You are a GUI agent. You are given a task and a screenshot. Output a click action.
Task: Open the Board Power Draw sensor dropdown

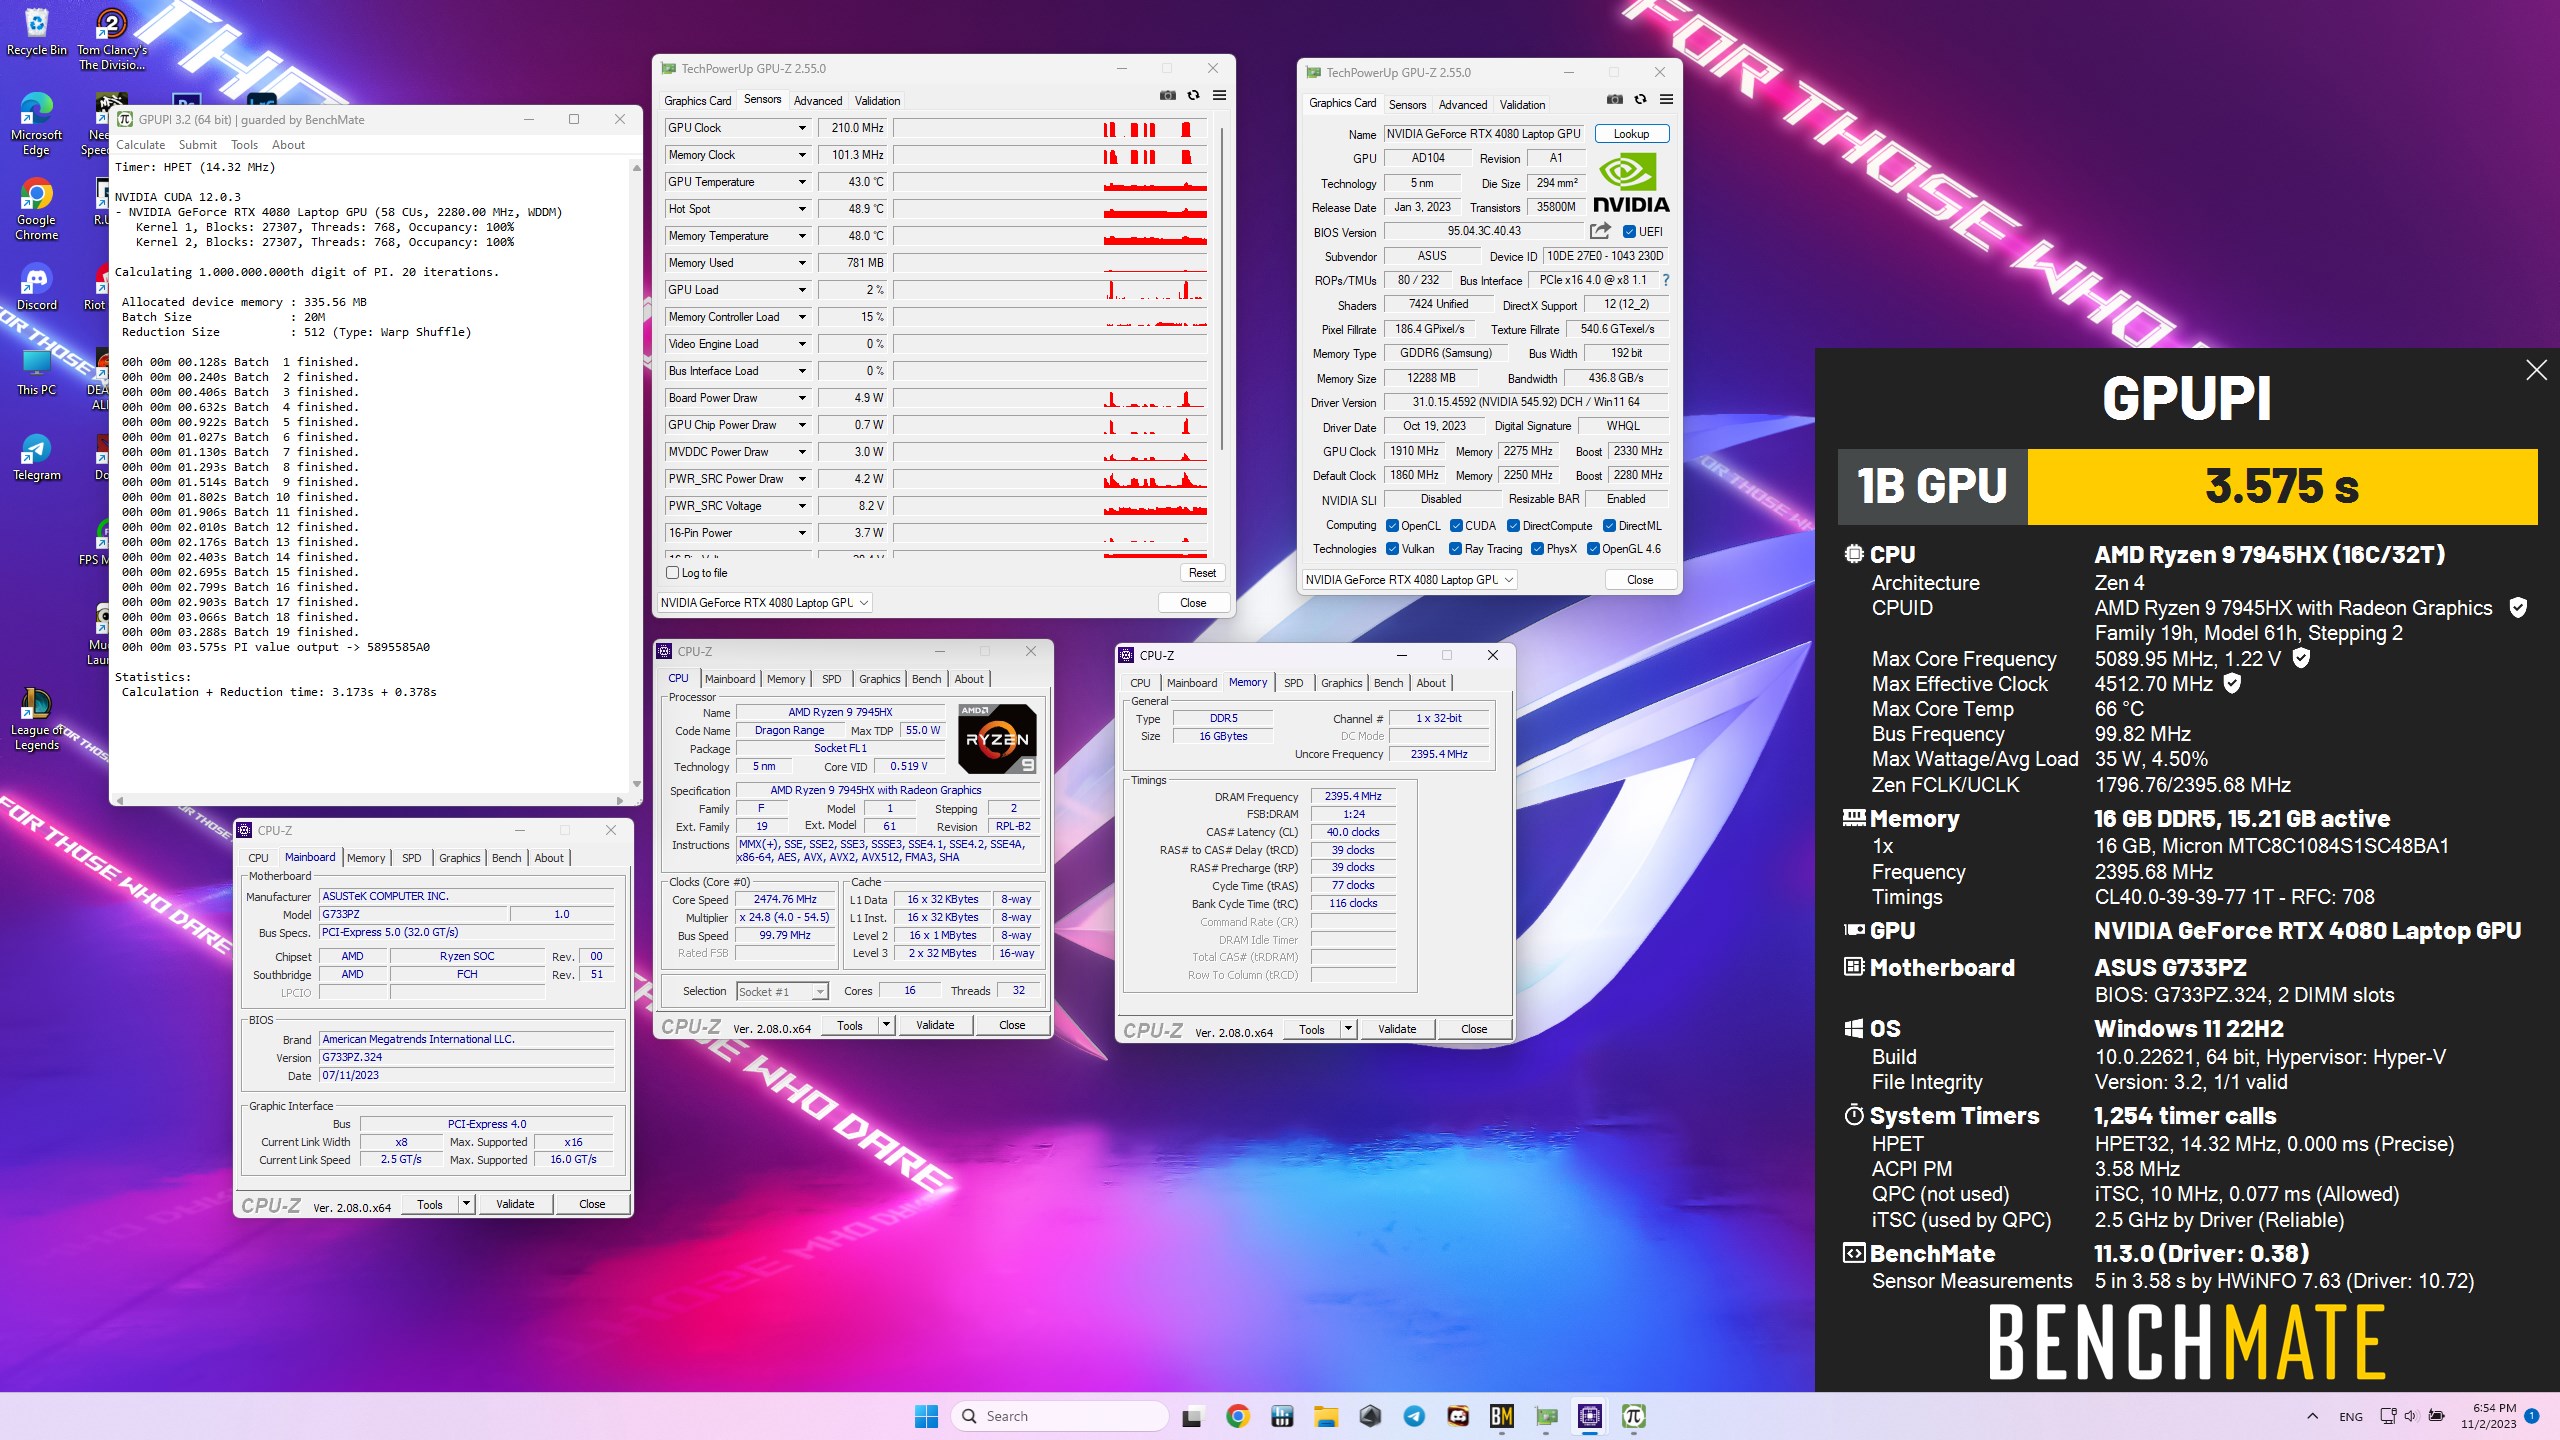click(x=802, y=398)
